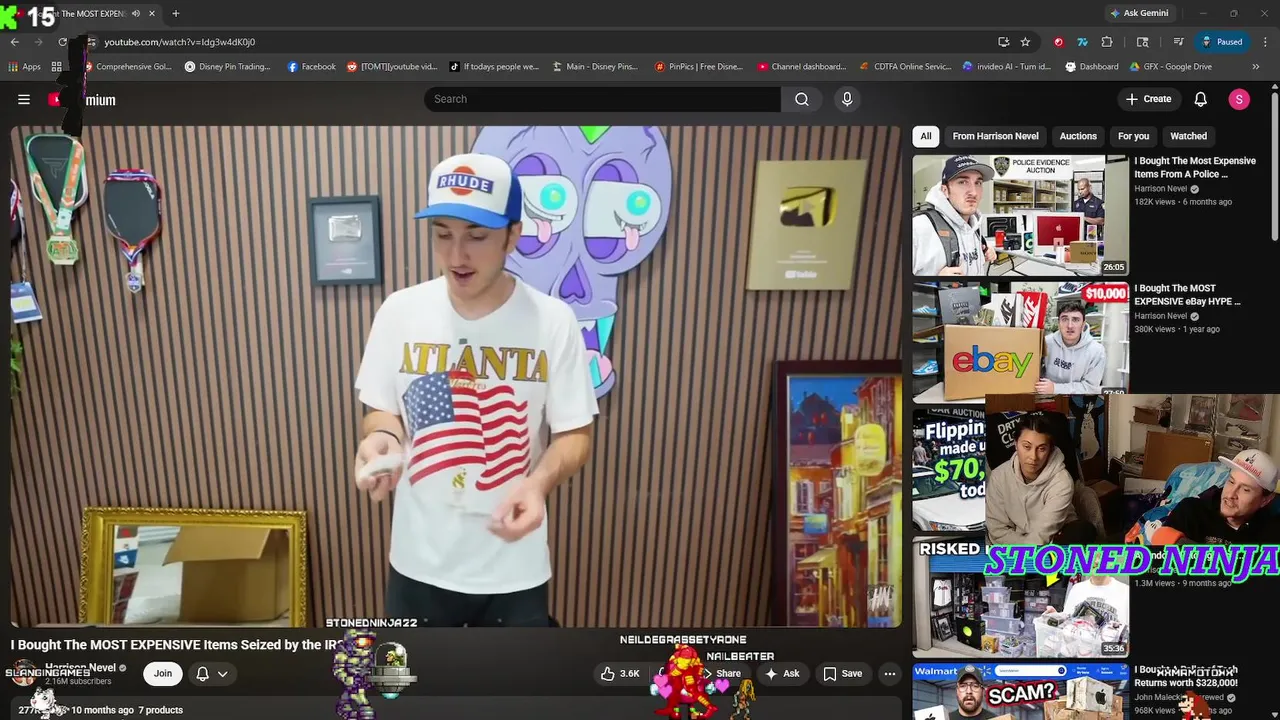The width and height of the screenshot is (1280, 720).
Task: Open the Facebook bookmark
Action: [x=311, y=67]
